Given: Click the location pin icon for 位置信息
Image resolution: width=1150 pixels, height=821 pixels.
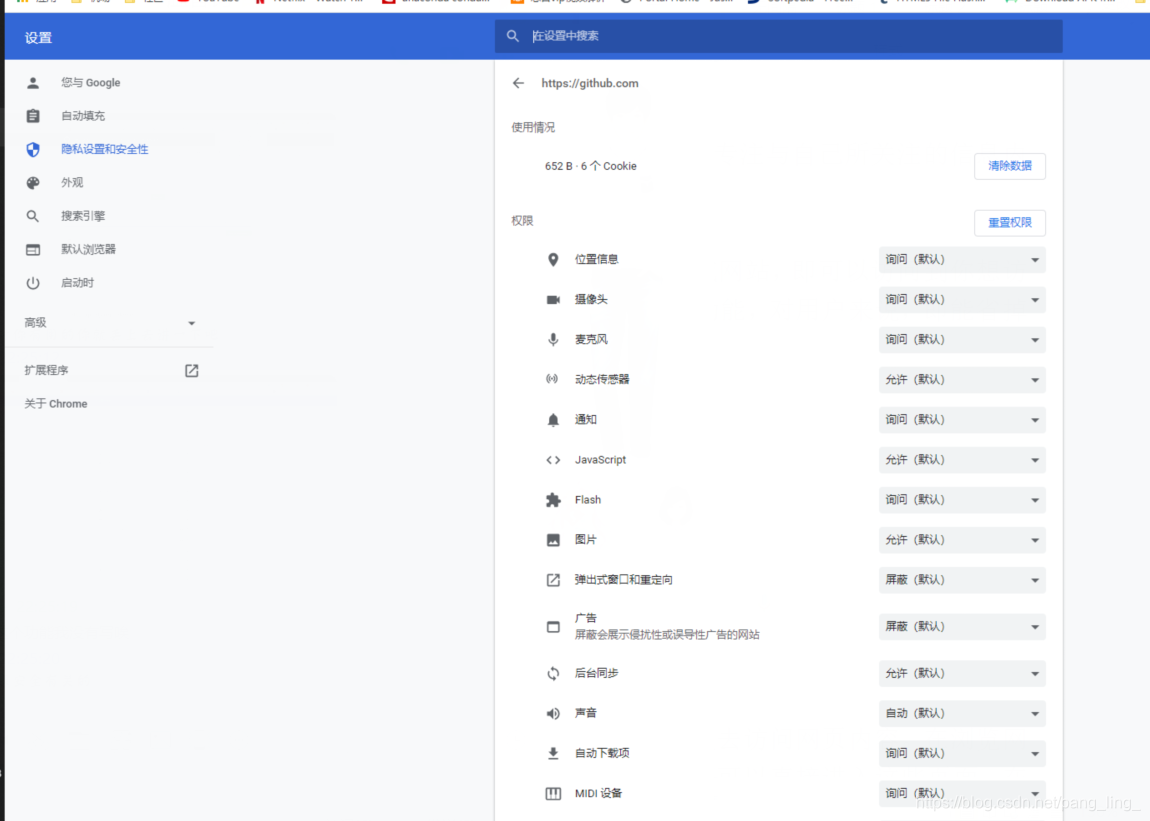Looking at the screenshot, I should click(553, 260).
